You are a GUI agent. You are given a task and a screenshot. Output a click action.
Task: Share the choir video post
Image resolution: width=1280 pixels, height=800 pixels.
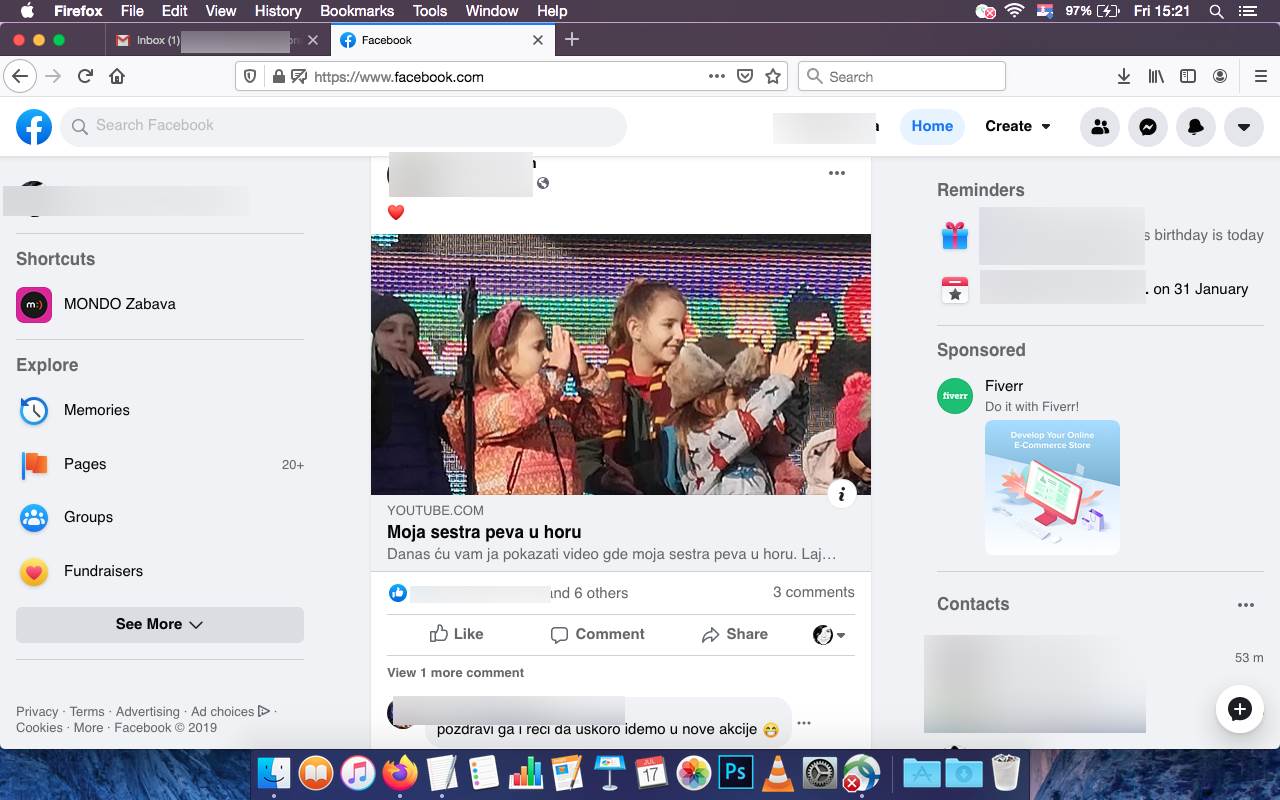734,634
